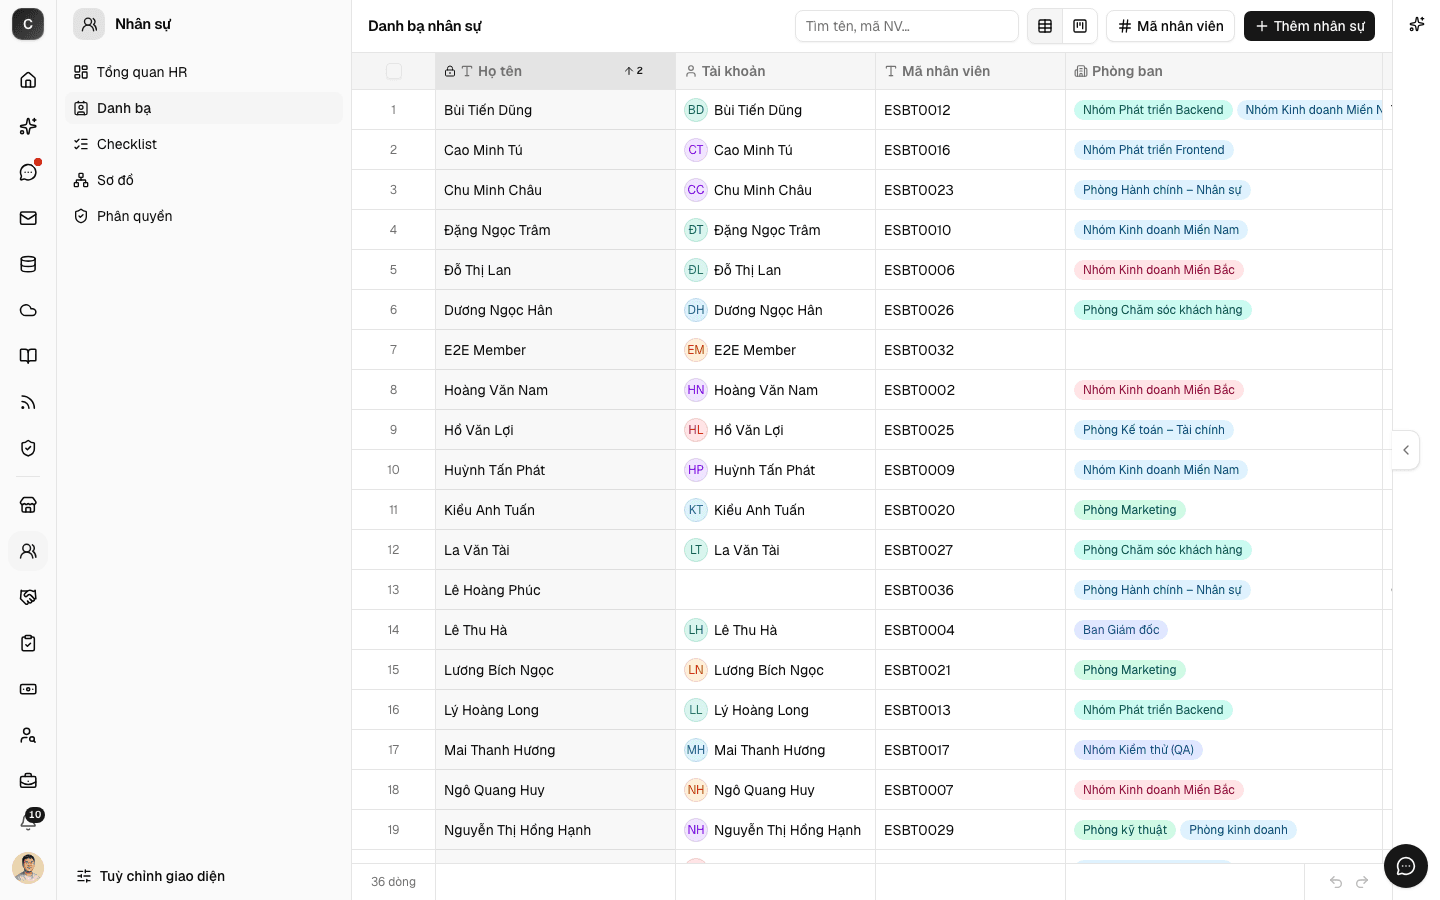
Task: Open the chat bubble floating button
Action: [1406, 866]
